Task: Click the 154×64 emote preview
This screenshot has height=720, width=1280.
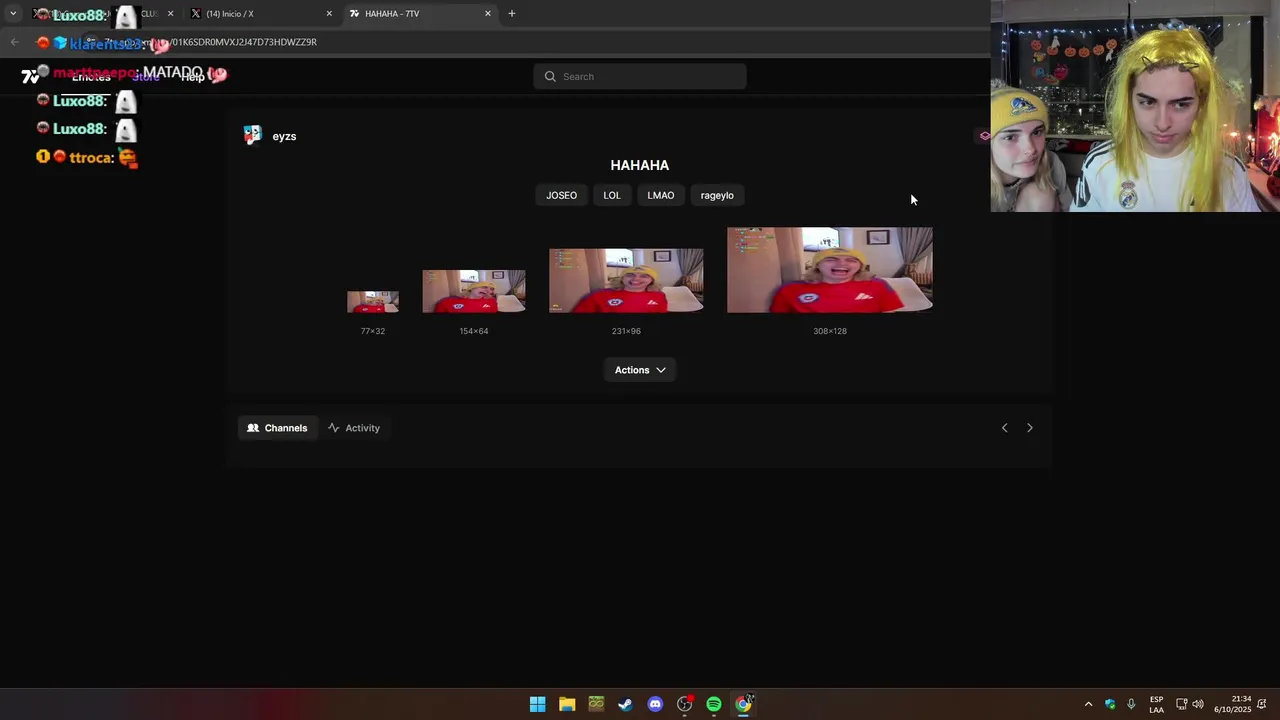Action: point(474,291)
